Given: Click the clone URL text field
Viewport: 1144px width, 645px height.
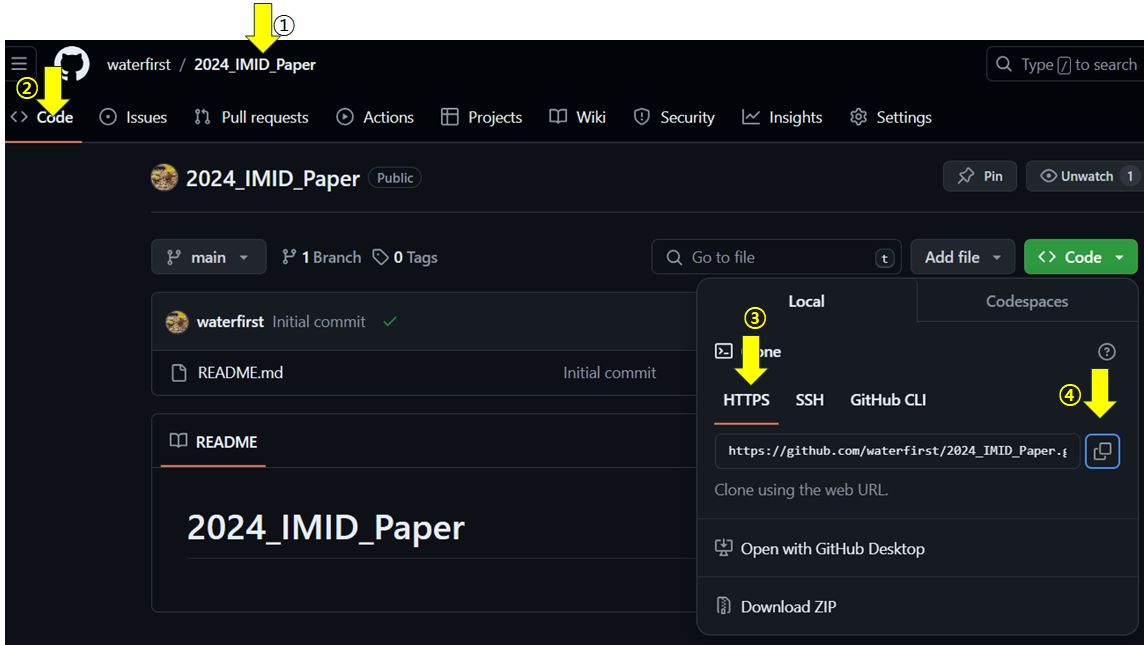Looking at the screenshot, I should pyautogui.click(x=897, y=451).
